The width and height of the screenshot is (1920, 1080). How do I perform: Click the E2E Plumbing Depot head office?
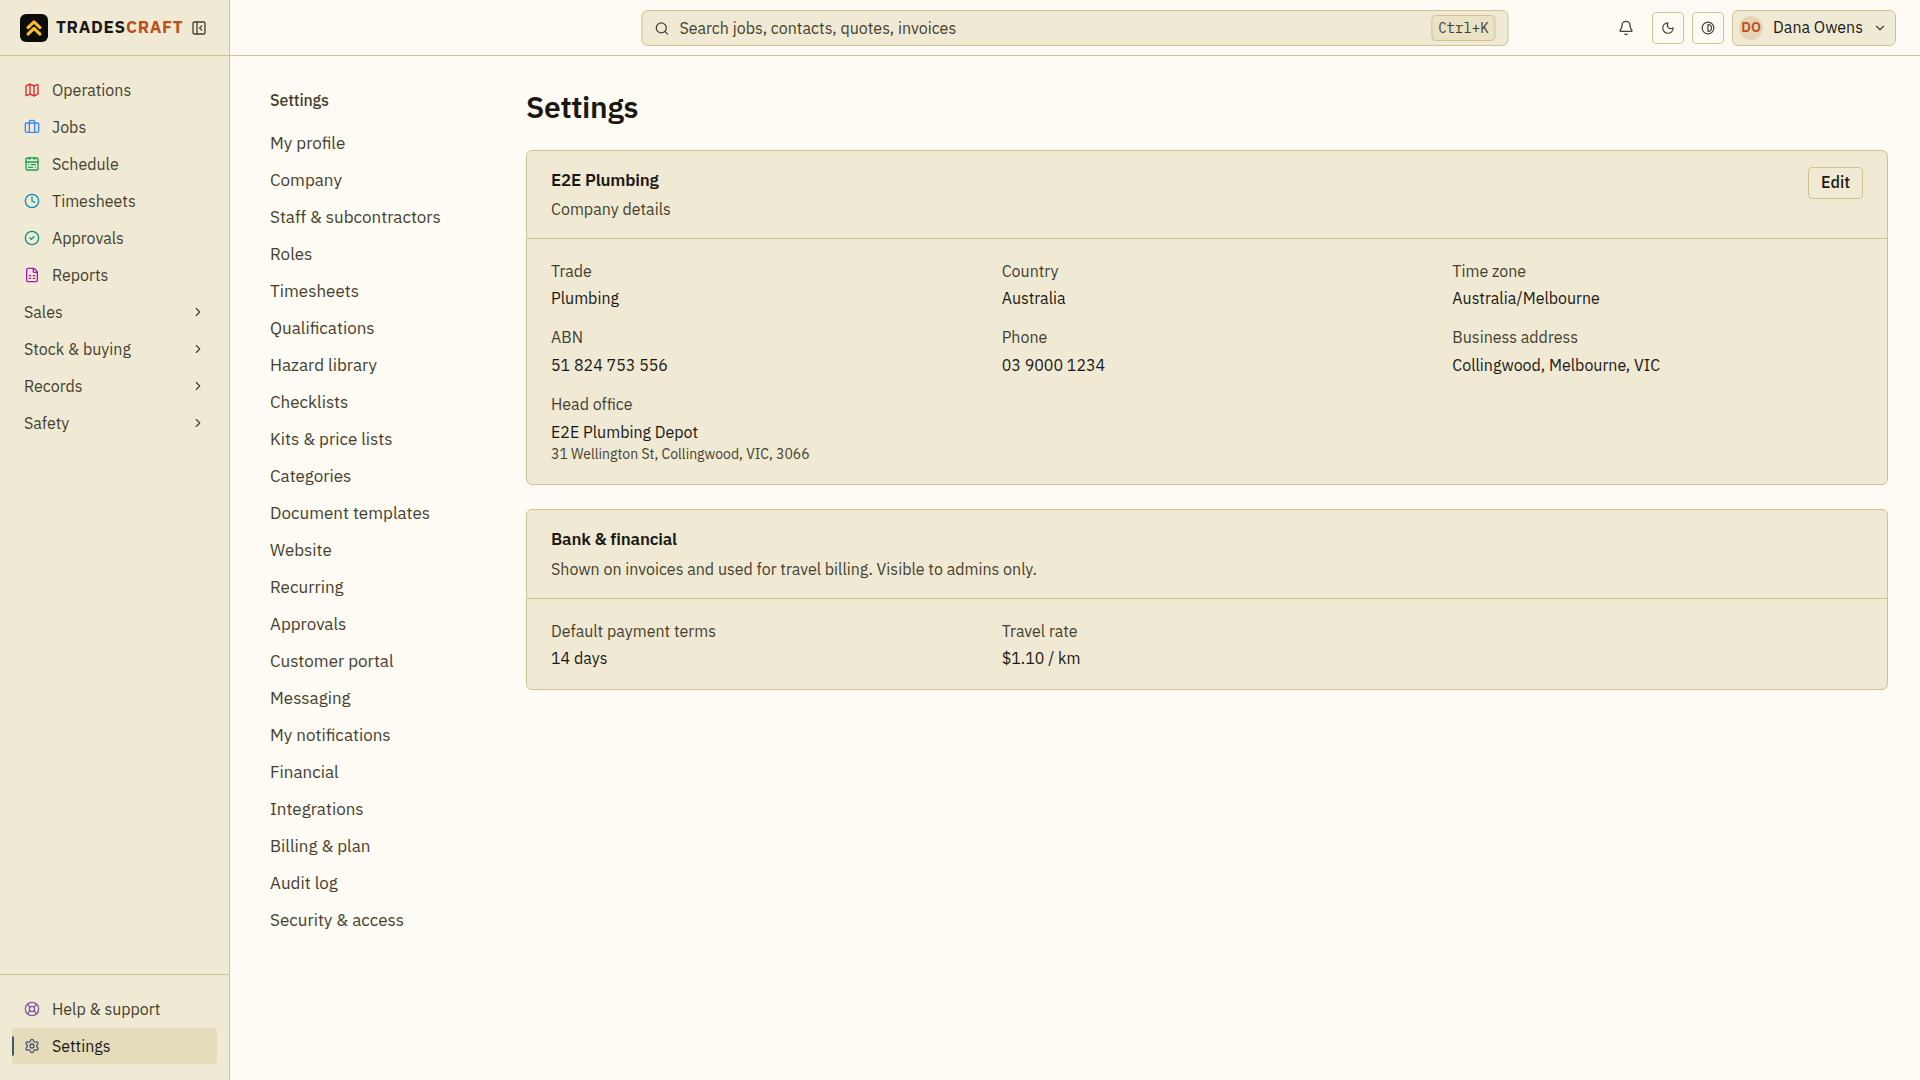point(624,432)
